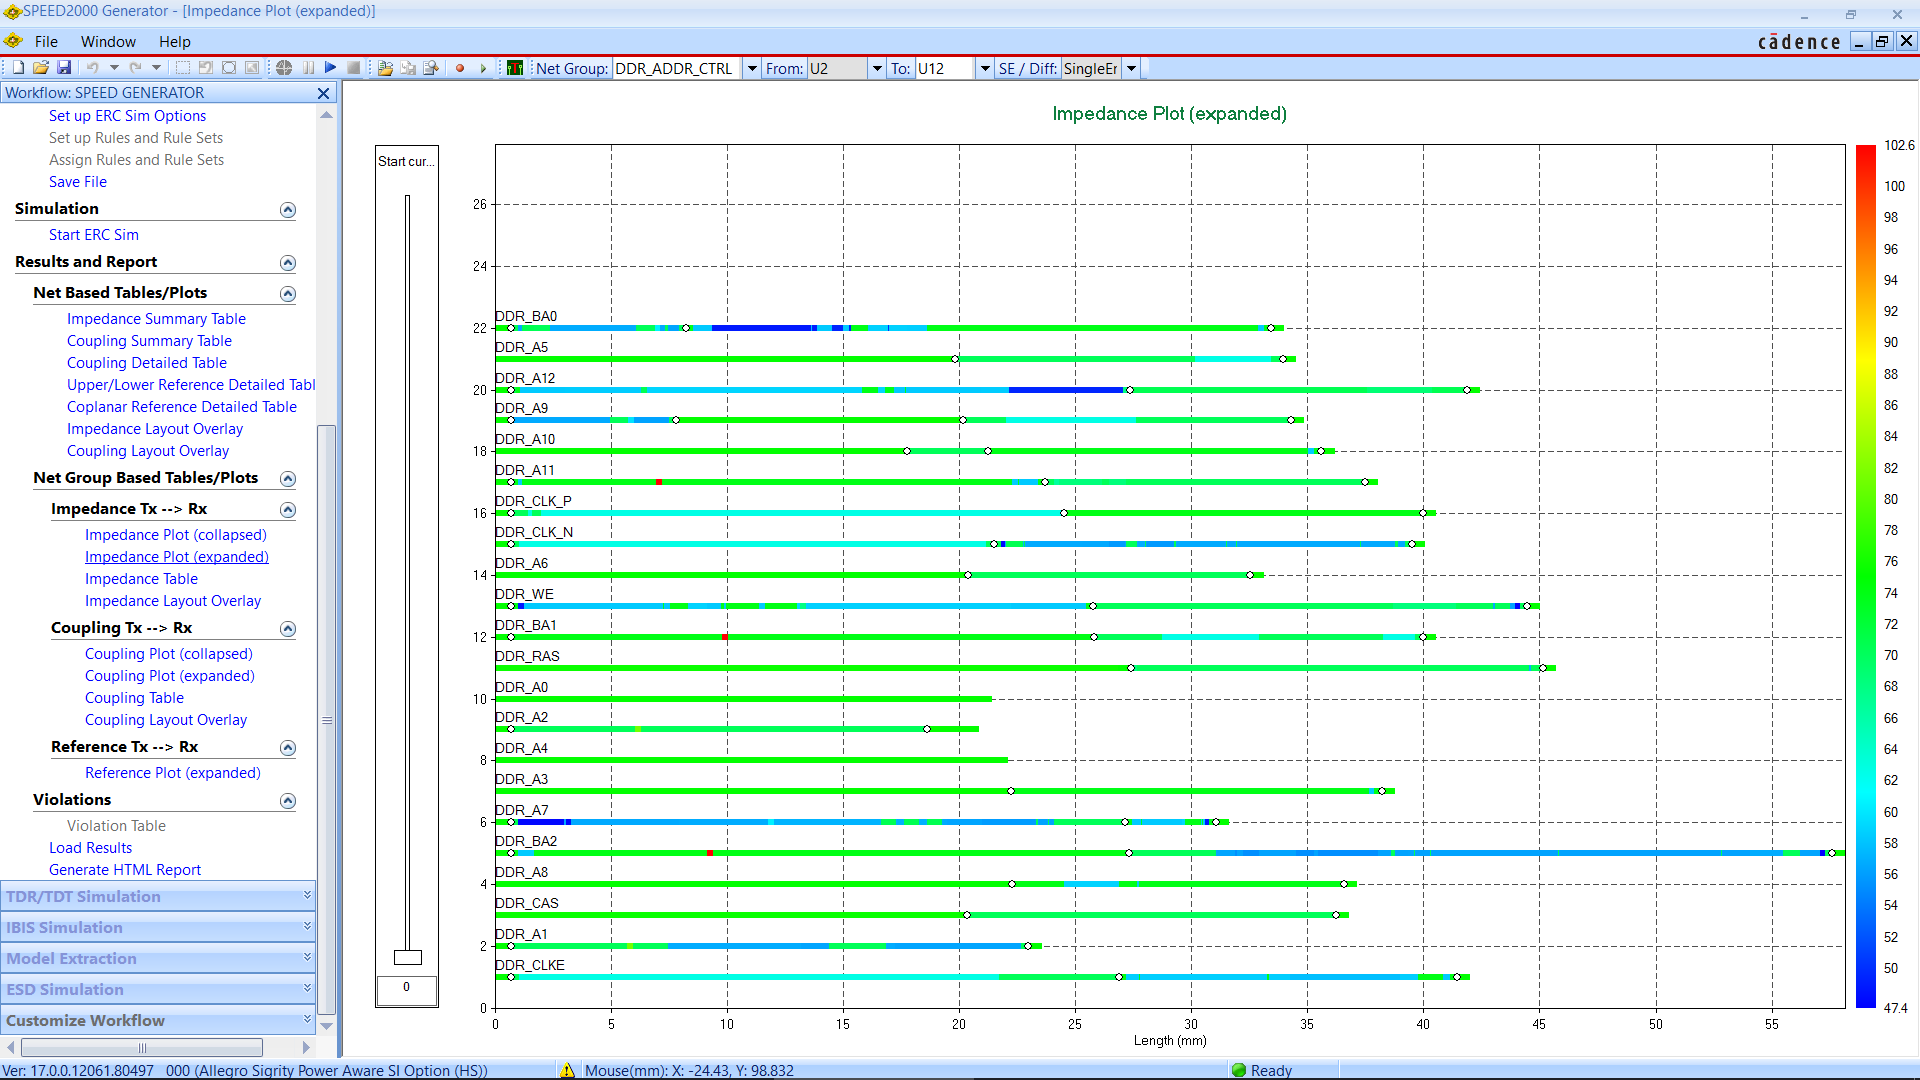Screen dimensions: 1920x1080
Task: Click the Open file folder icon
Action: click(41, 68)
